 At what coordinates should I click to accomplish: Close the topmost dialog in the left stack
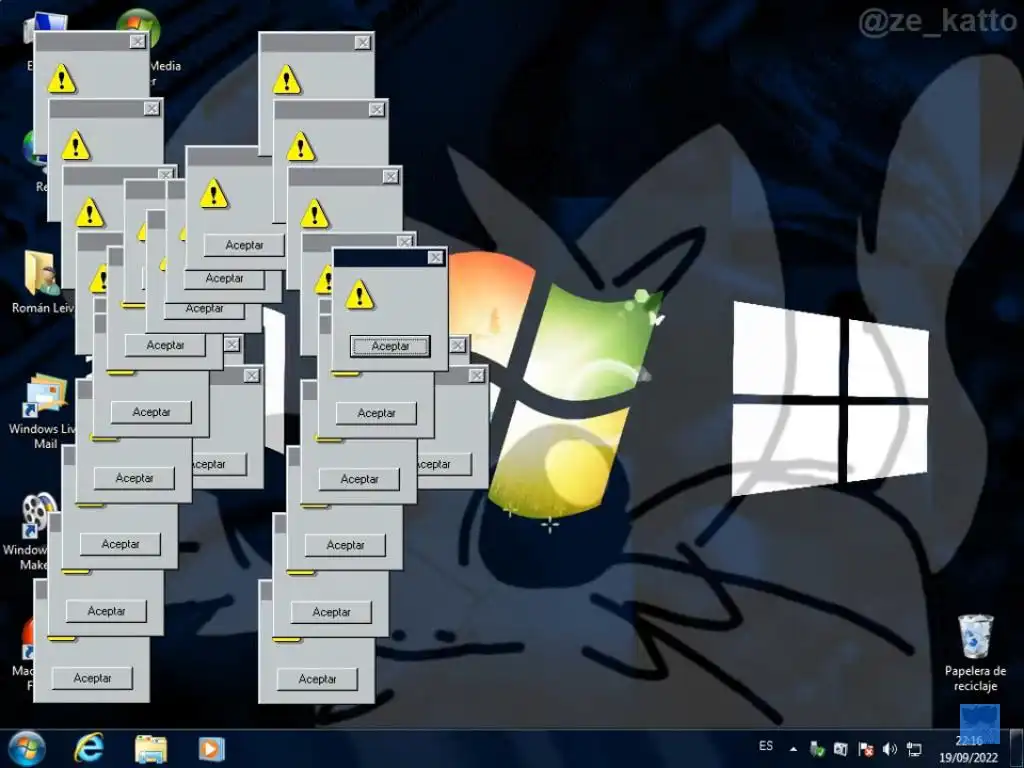coord(137,42)
